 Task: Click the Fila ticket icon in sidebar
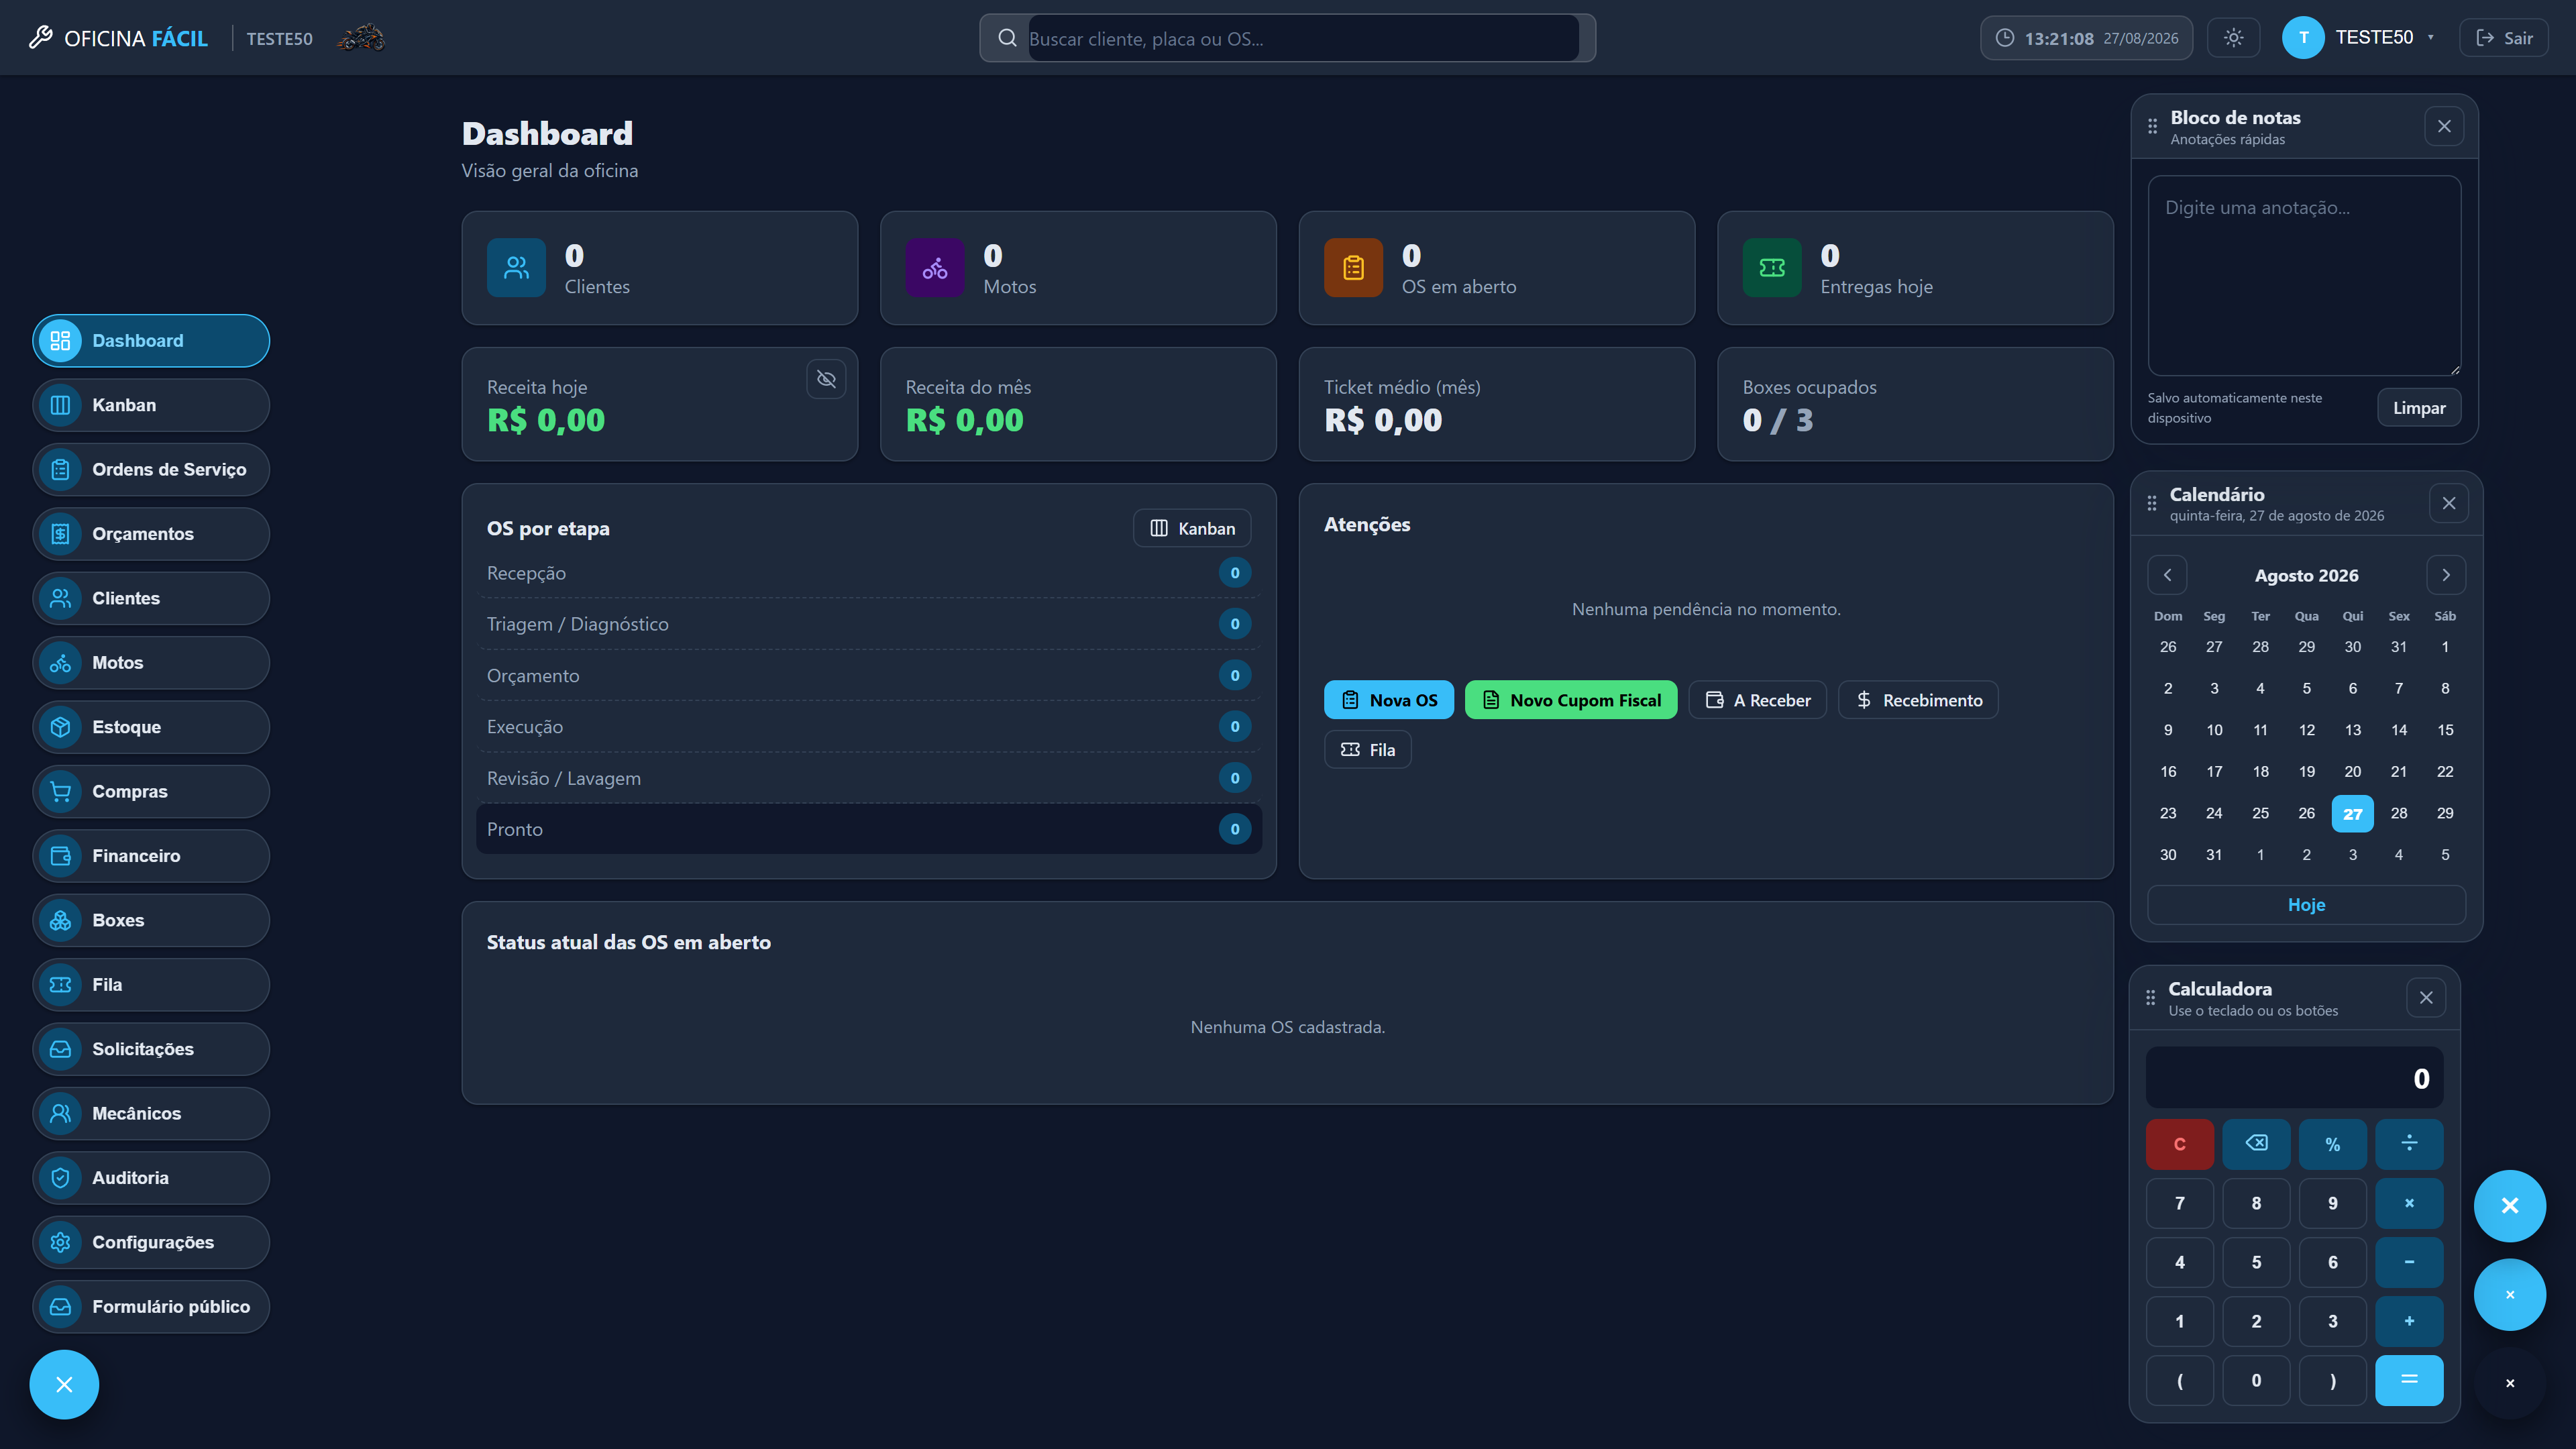(x=60, y=985)
